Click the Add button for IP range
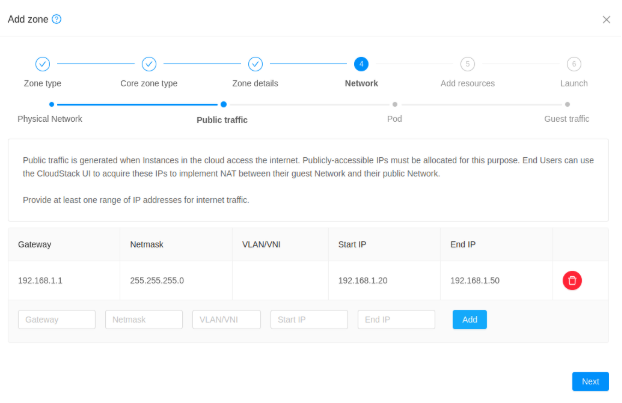Viewport: 622px width, 403px height. (x=470, y=319)
